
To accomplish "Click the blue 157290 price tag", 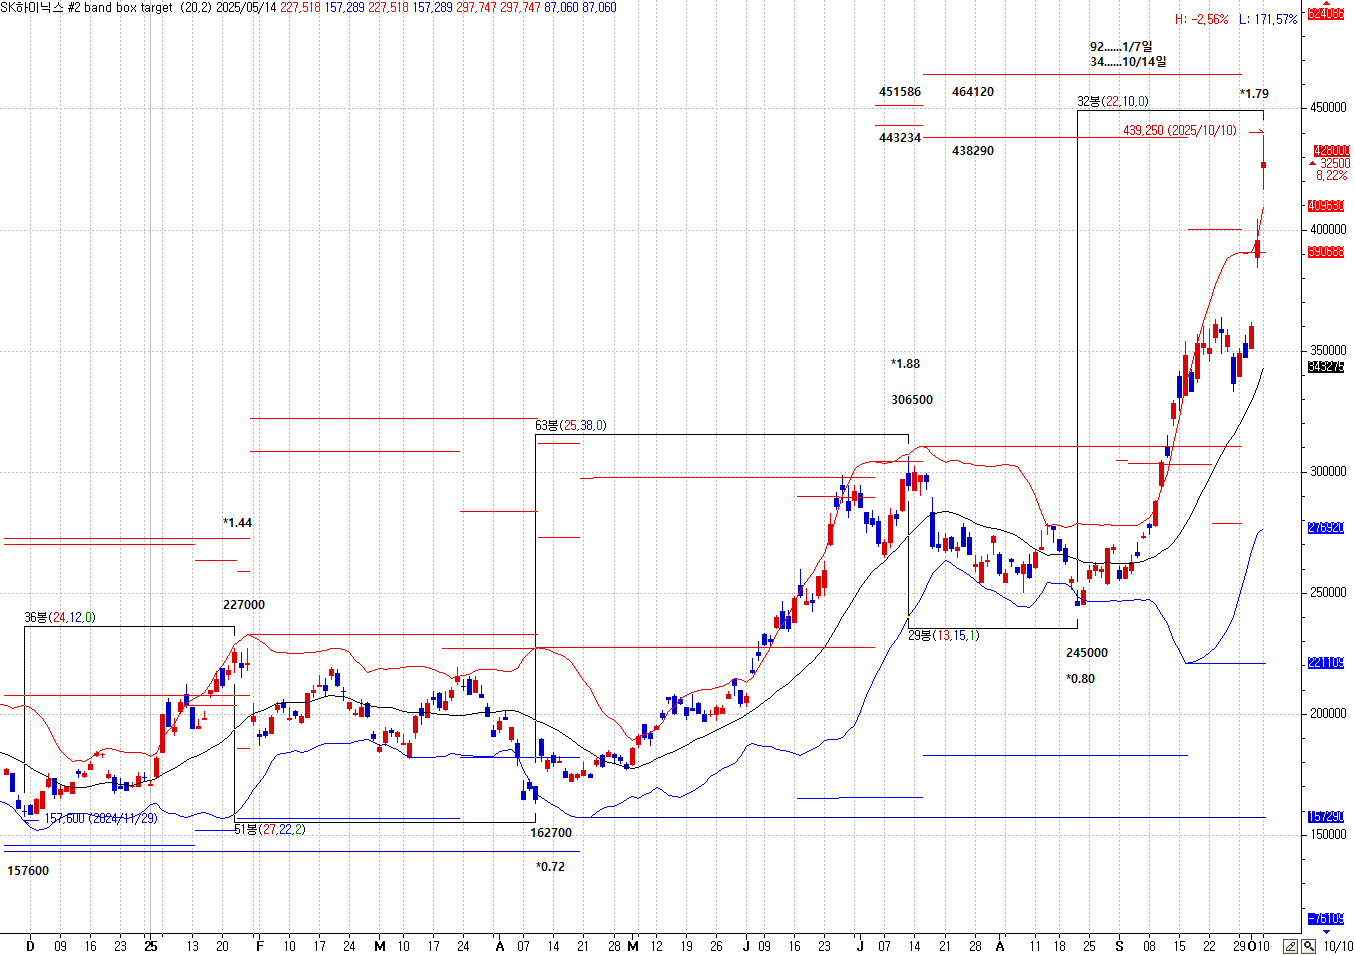I will pyautogui.click(x=1326, y=817).
